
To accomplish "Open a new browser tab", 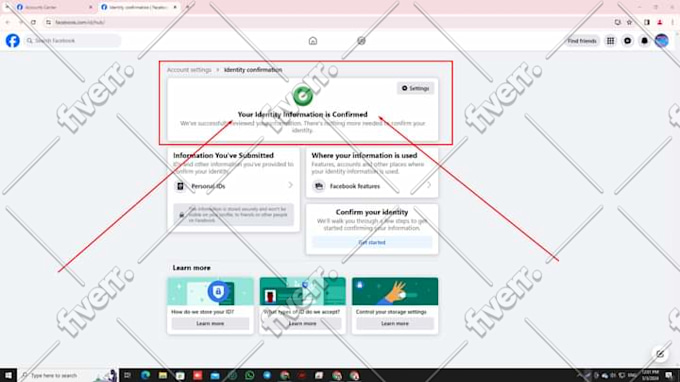I will pos(188,7).
